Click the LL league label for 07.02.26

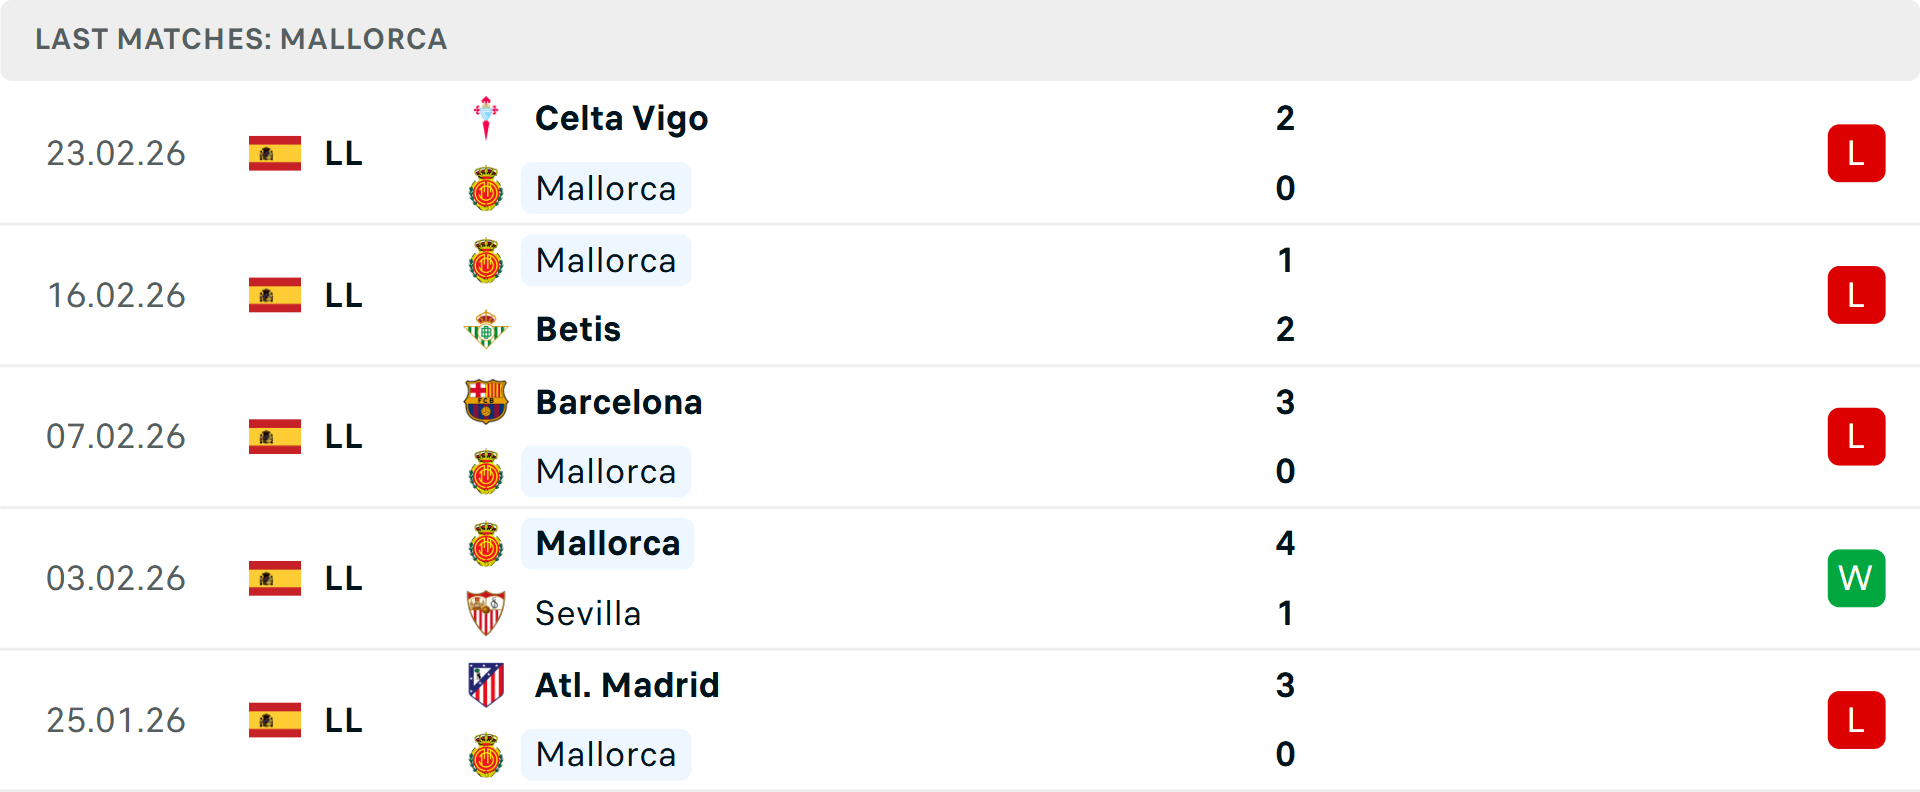[343, 437]
